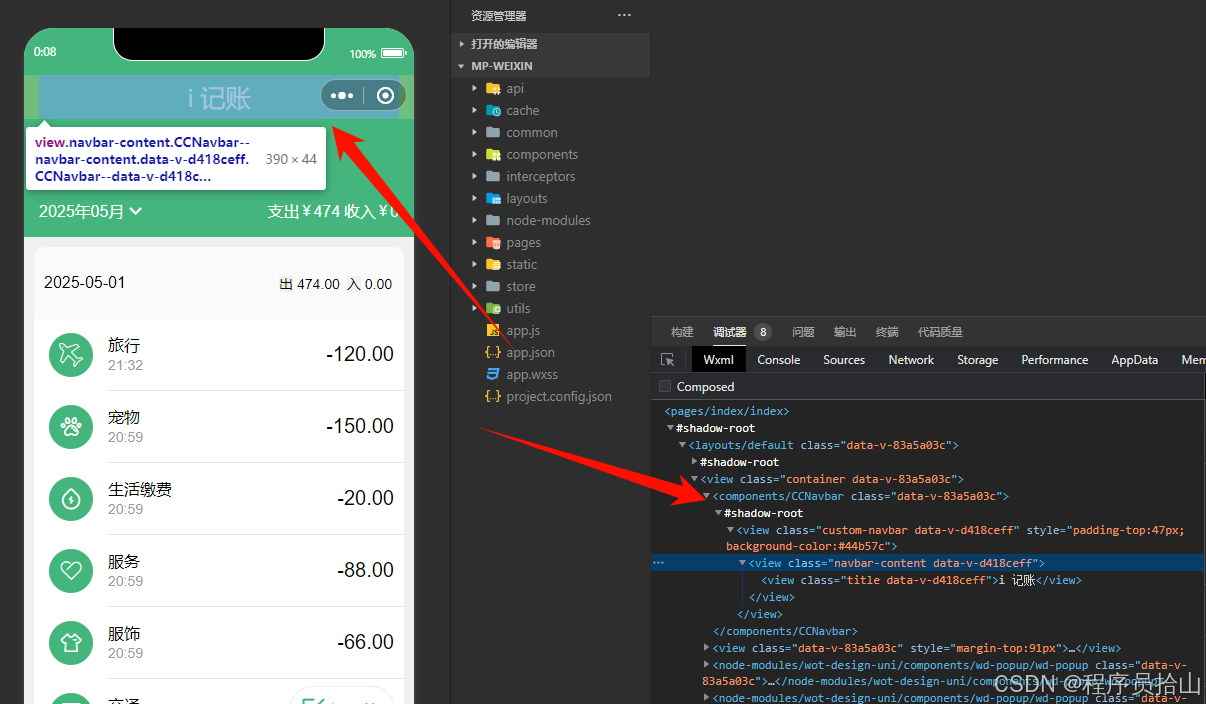Select the container view node line
This screenshot has width=1206, height=704.
coord(832,479)
